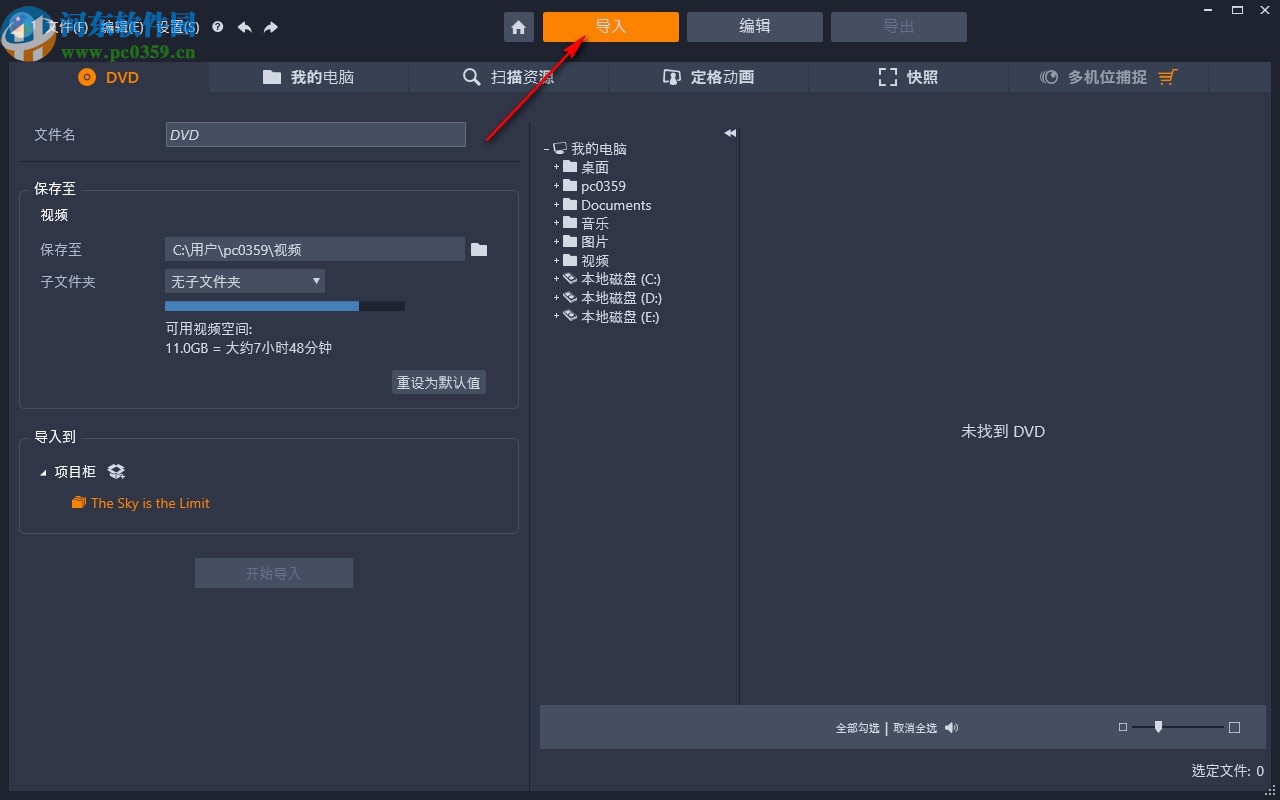Viewport: 1280px width, 800px height.
Task: Open the Home screen icon
Action: [518, 27]
